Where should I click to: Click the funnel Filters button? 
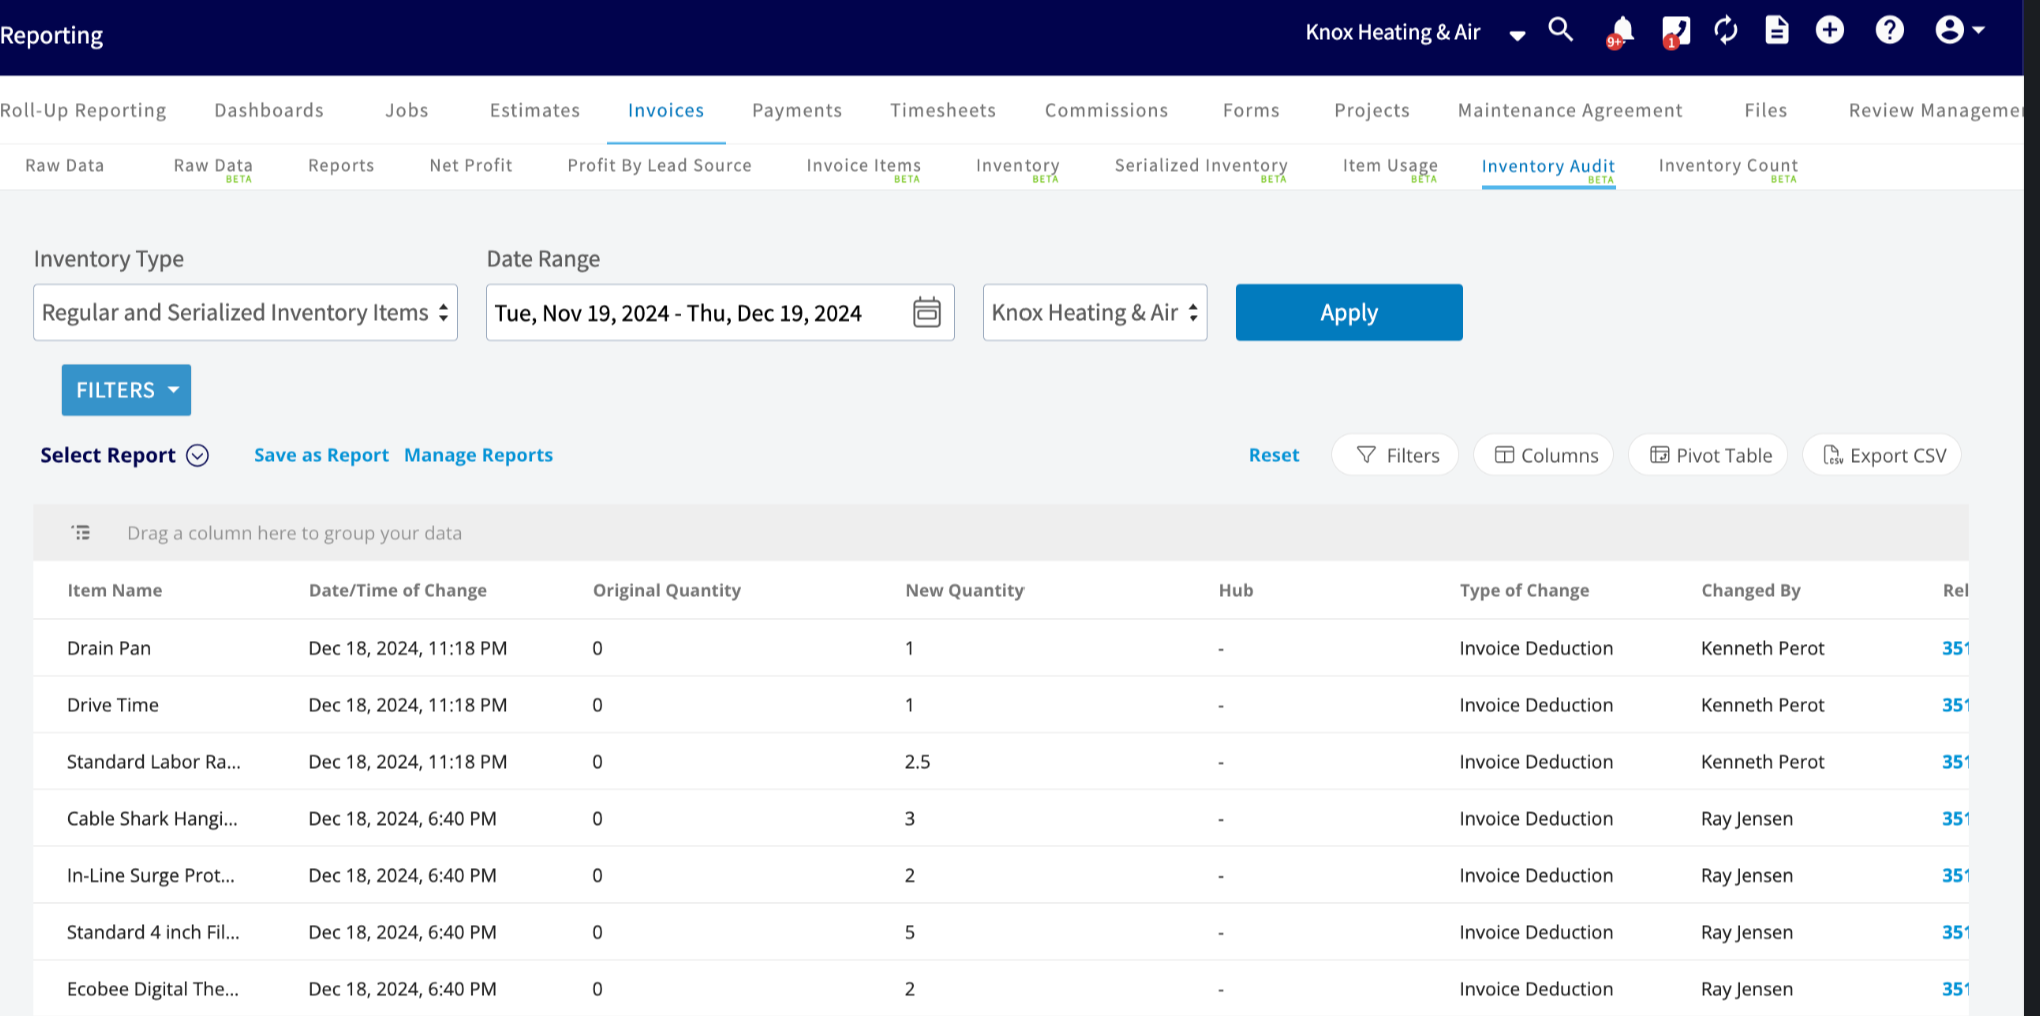(x=1395, y=455)
